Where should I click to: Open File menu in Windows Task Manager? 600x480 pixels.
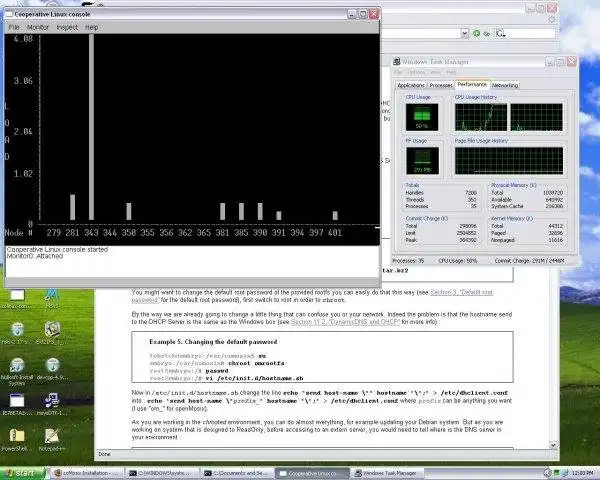[x=398, y=72]
